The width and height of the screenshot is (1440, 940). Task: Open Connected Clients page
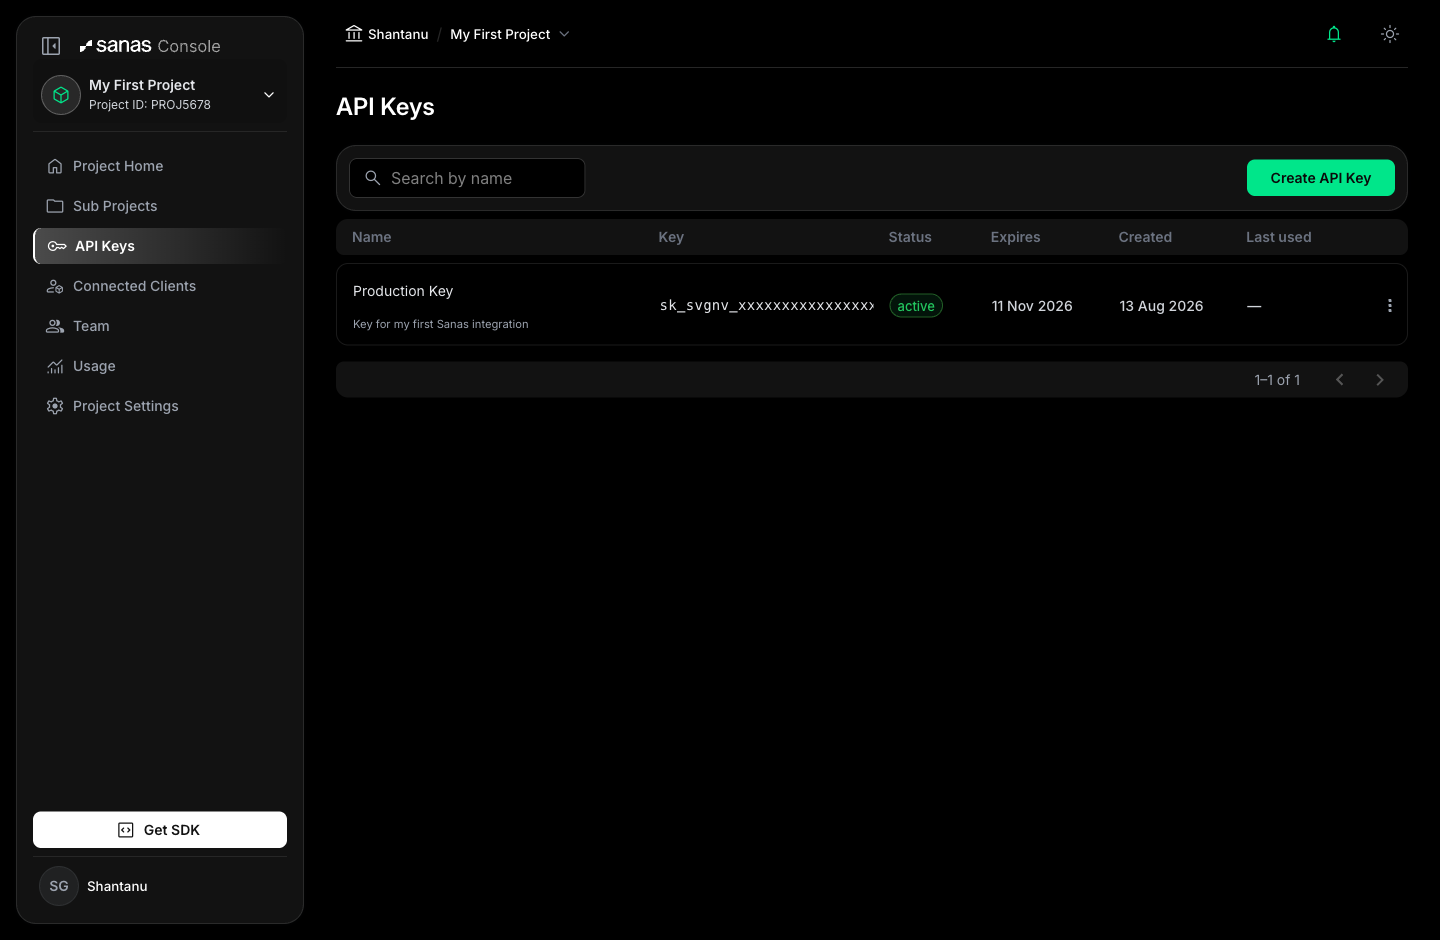pos(160,286)
